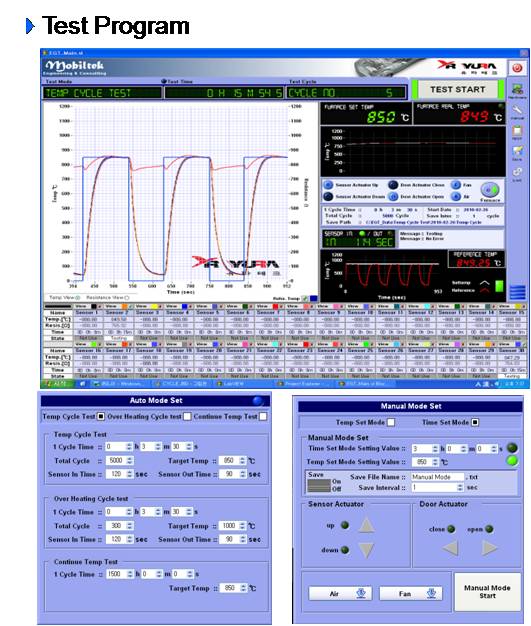Toggle the Furnace round indicator button
This screenshot has width=531, height=626.
pyautogui.click(x=490, y=190)
